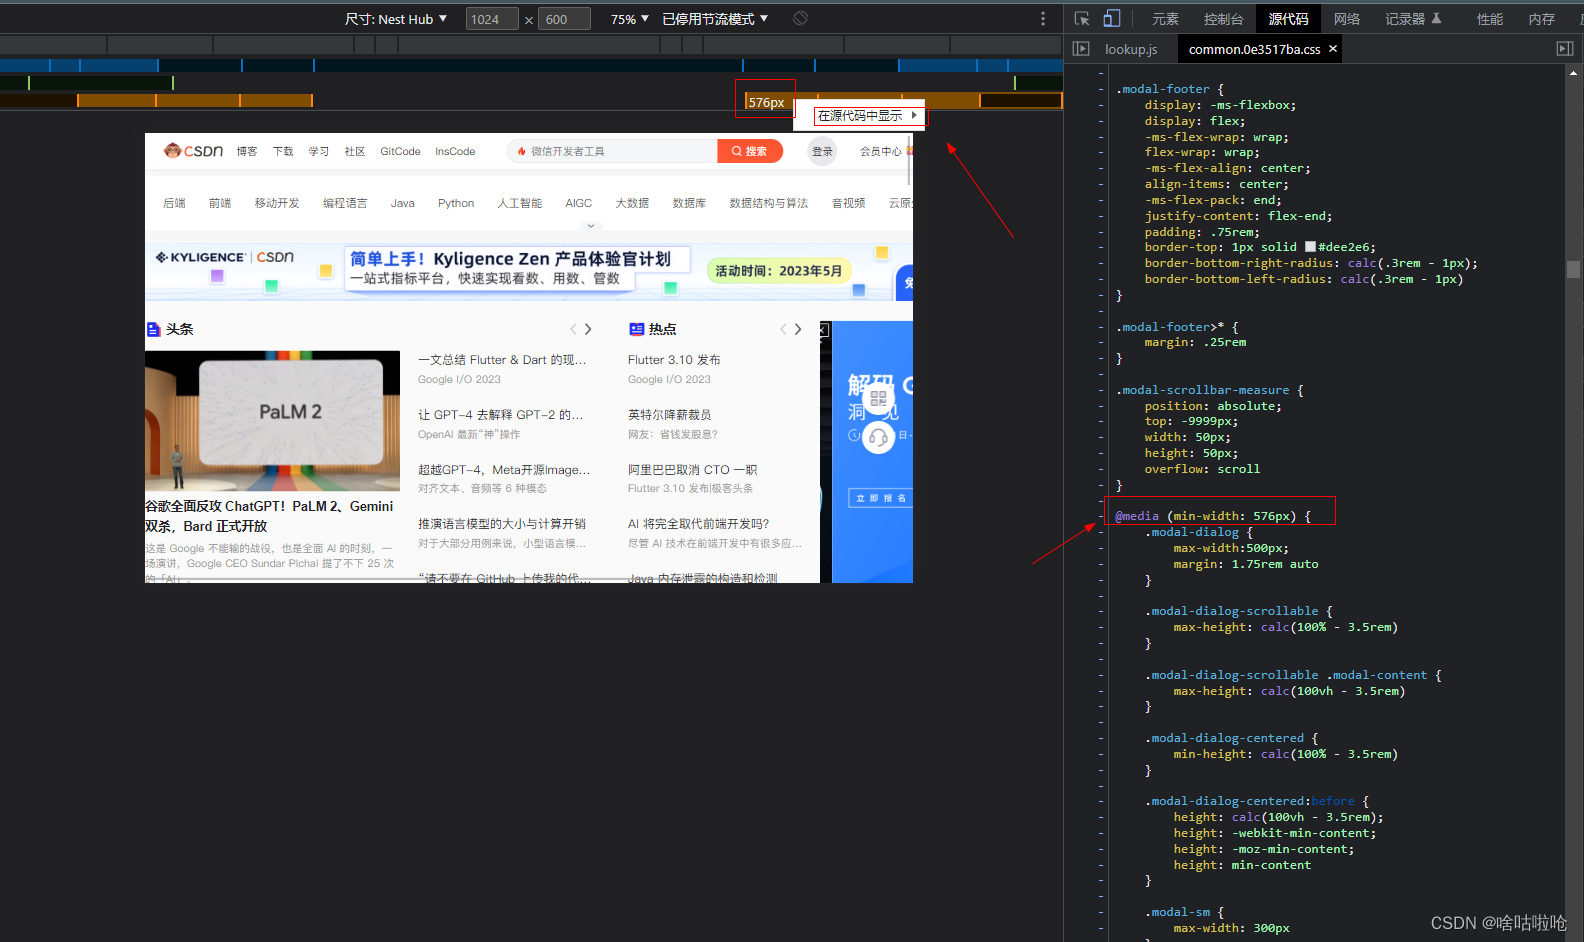Click the #dee2e6 color swatch

pyautogui.click(x=1310, y=247)
